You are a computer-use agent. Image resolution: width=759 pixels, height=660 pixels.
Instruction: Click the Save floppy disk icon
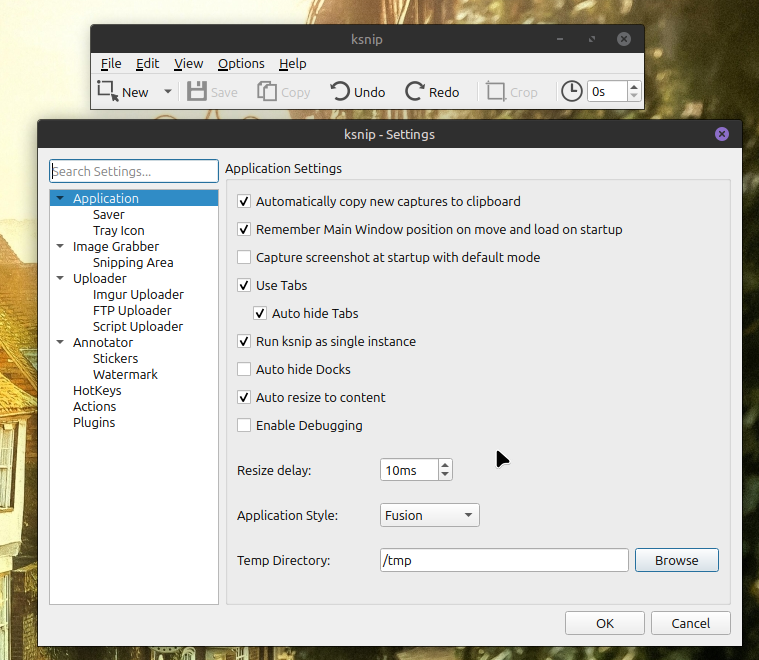coord(197,91)
